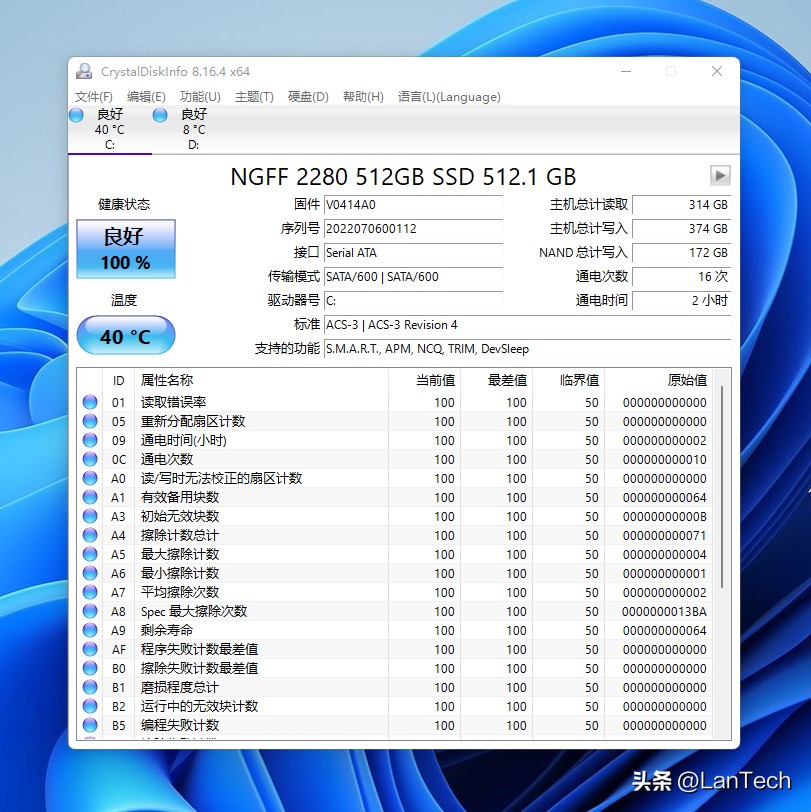Viewport: 811px width, 812px height.
Task: Click the 良好 100% health status button
Action: coord(125,248)
